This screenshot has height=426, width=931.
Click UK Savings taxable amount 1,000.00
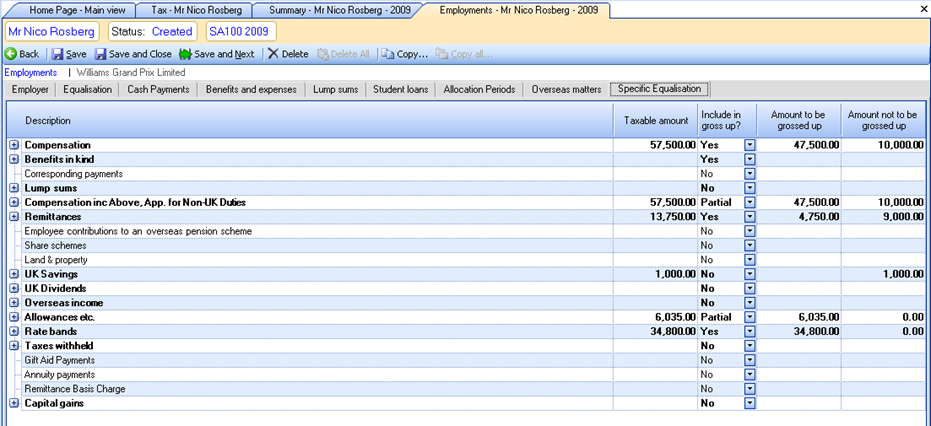pyautogui.click(x=676, y=274)
